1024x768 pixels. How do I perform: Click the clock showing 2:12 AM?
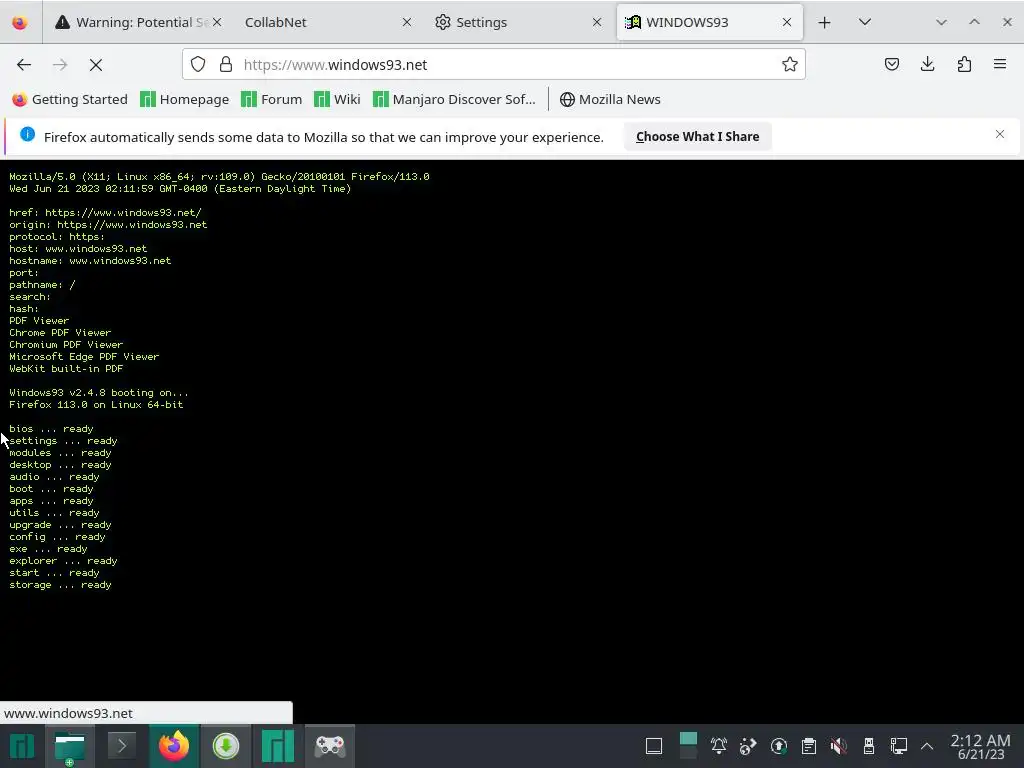980,746
